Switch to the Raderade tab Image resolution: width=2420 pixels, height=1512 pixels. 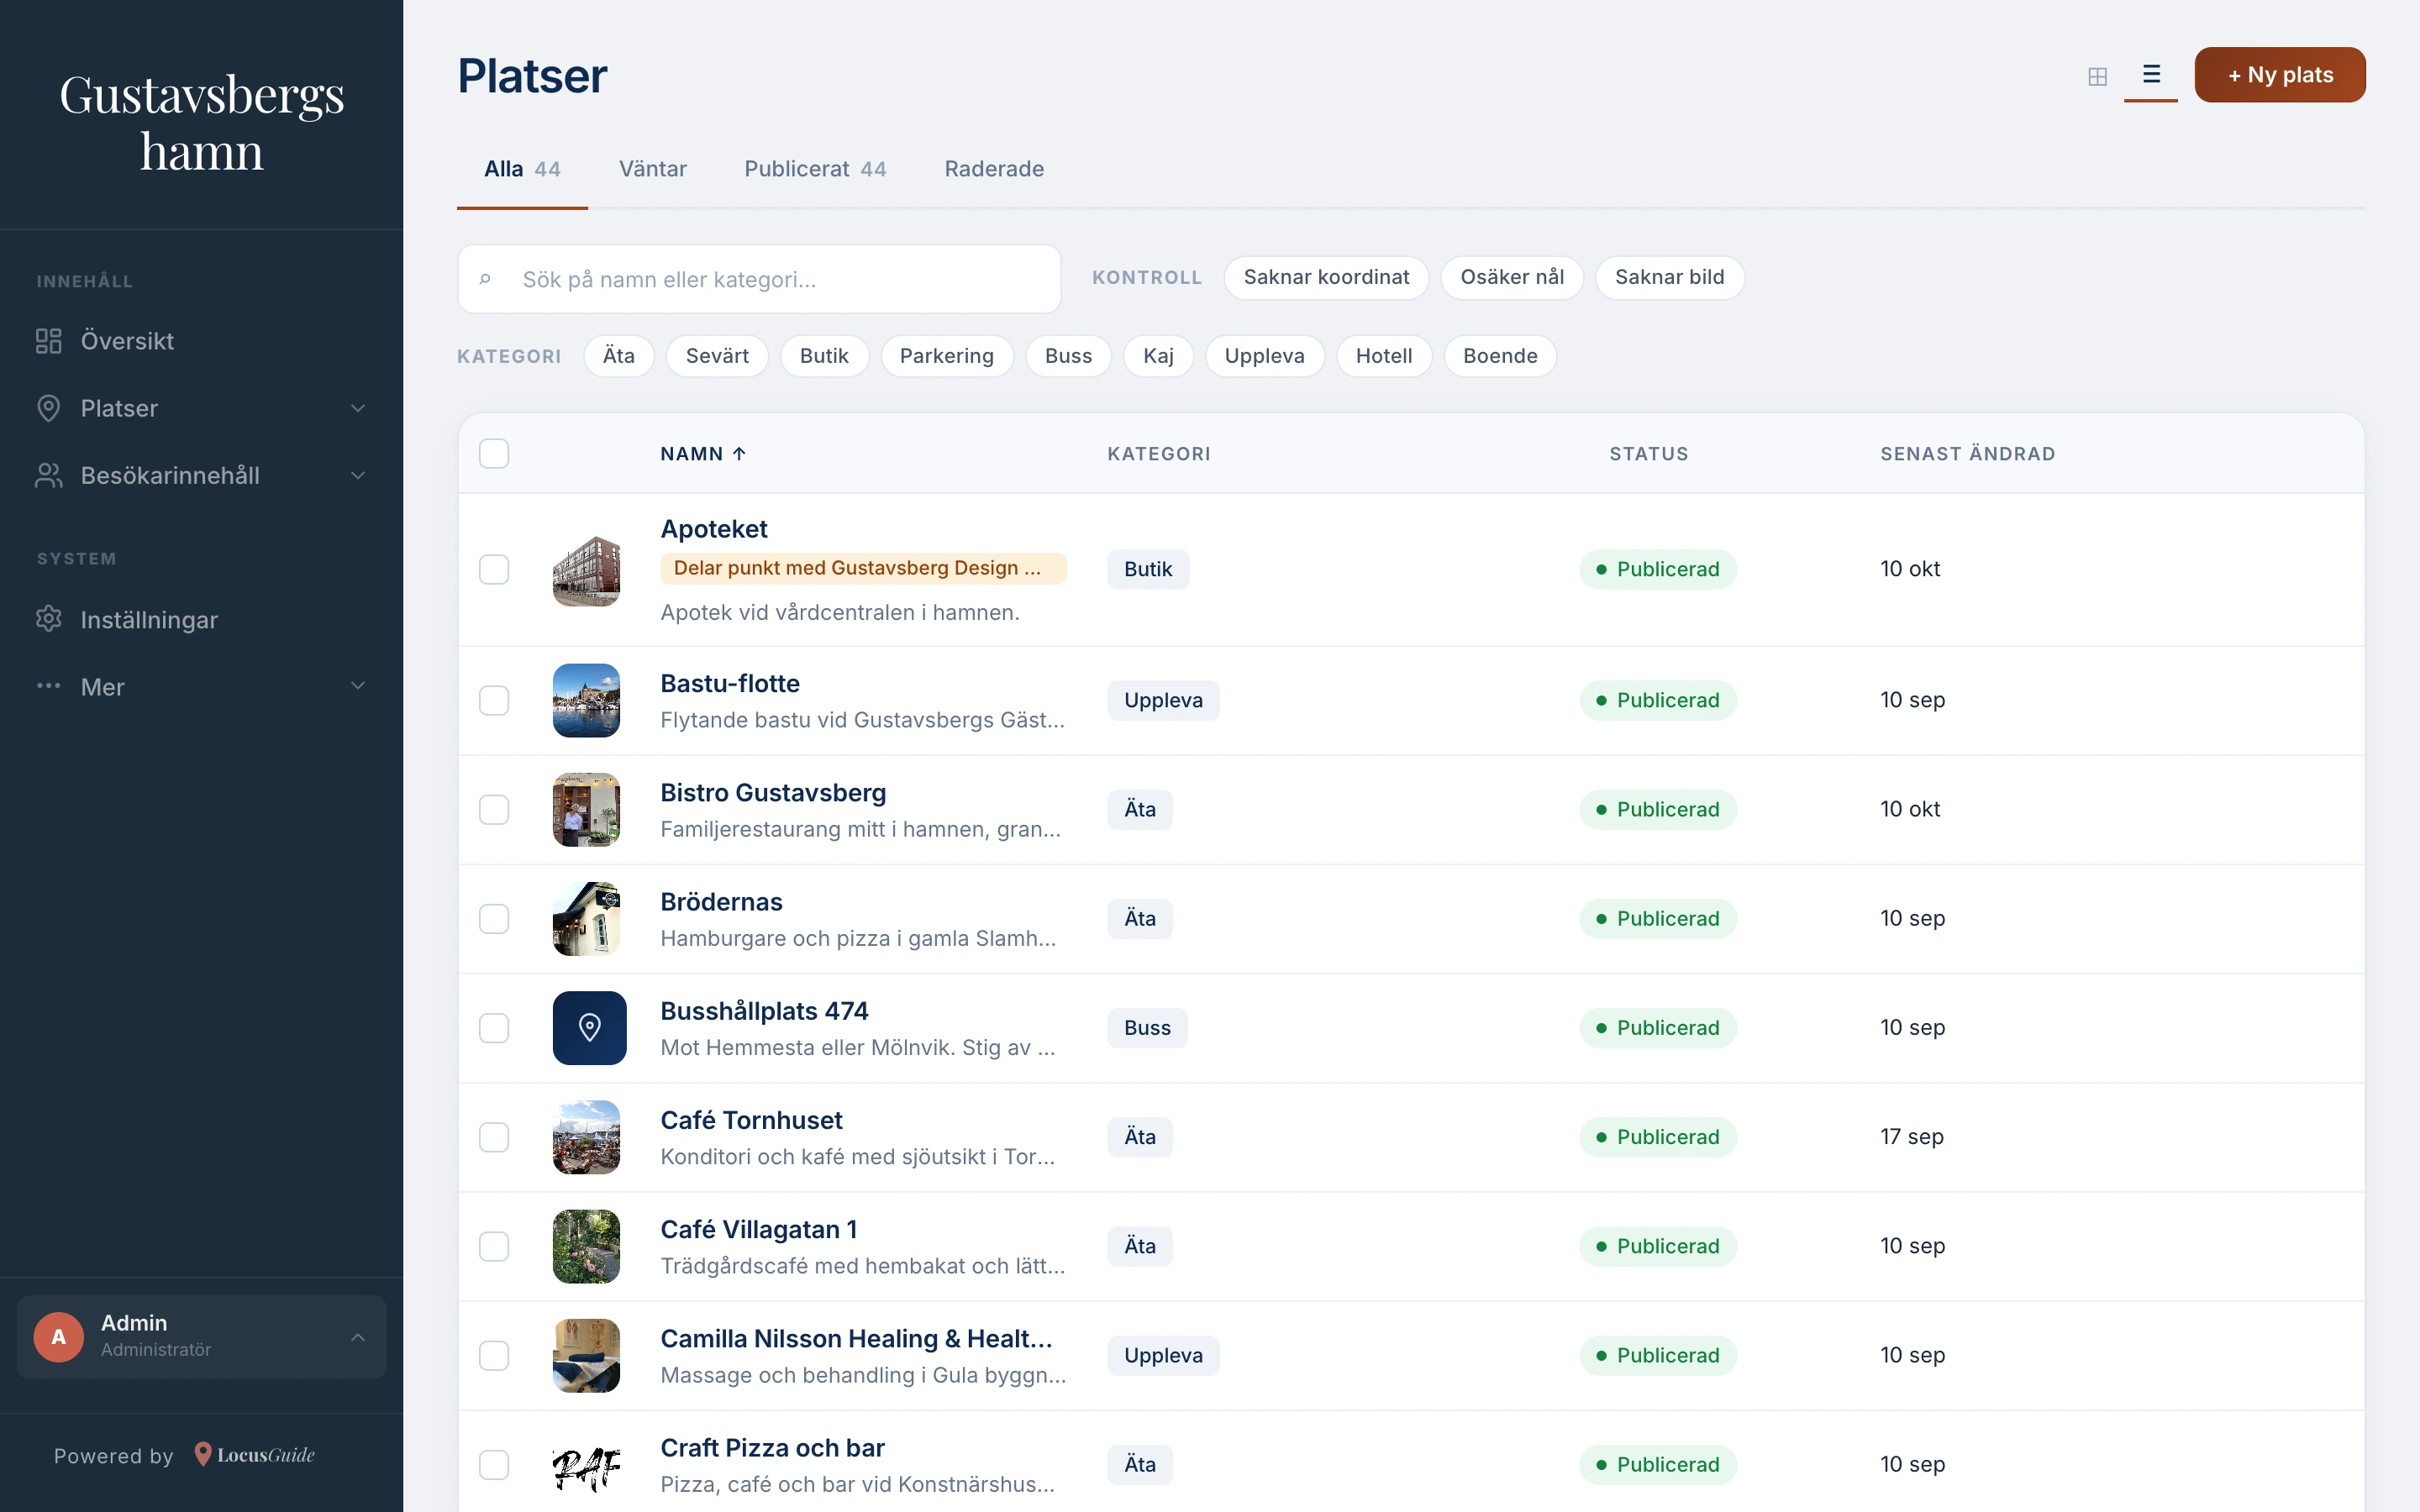(994, 169)
